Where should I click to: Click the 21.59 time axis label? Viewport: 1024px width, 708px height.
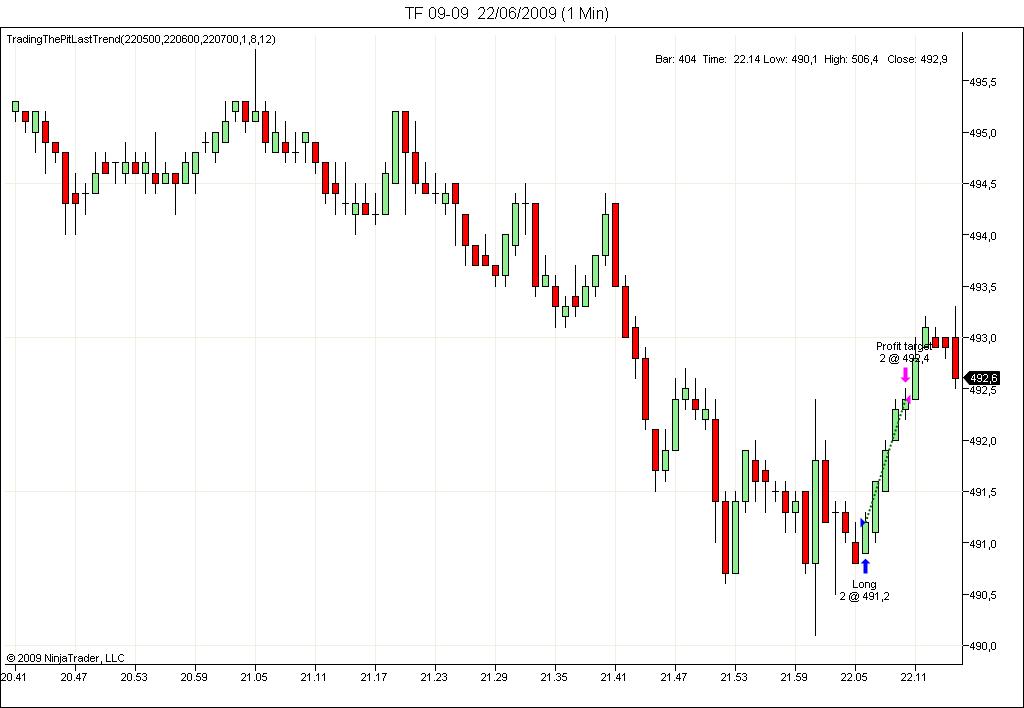pyautogui.click(x=795, y=677)
